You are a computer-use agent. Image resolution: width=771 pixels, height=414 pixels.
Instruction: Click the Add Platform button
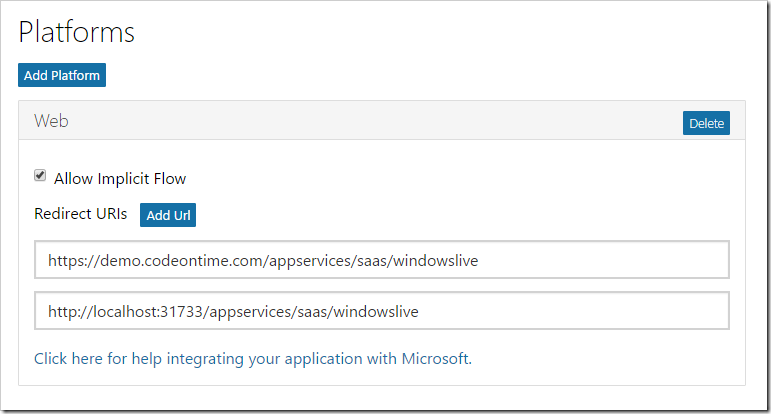62,75
